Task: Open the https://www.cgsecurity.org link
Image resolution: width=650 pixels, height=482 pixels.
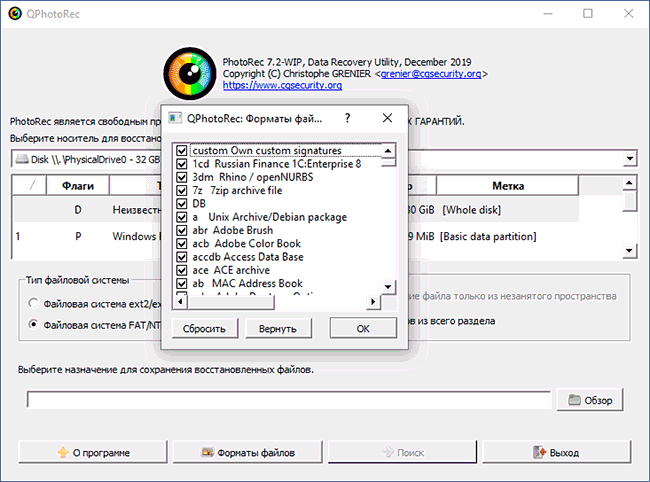Action: click(282, 85)
